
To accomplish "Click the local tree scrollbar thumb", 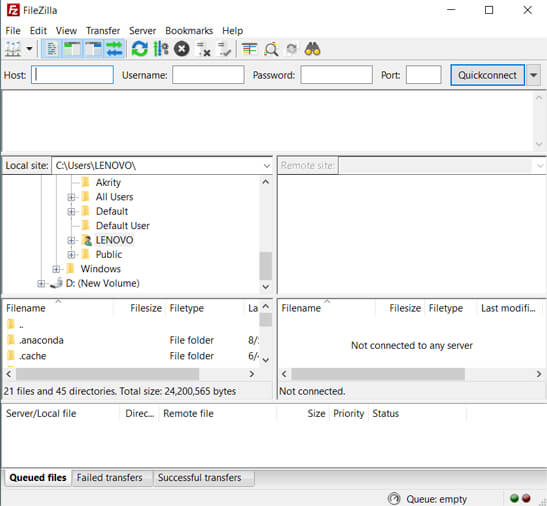I will click(x=265, y=266).
